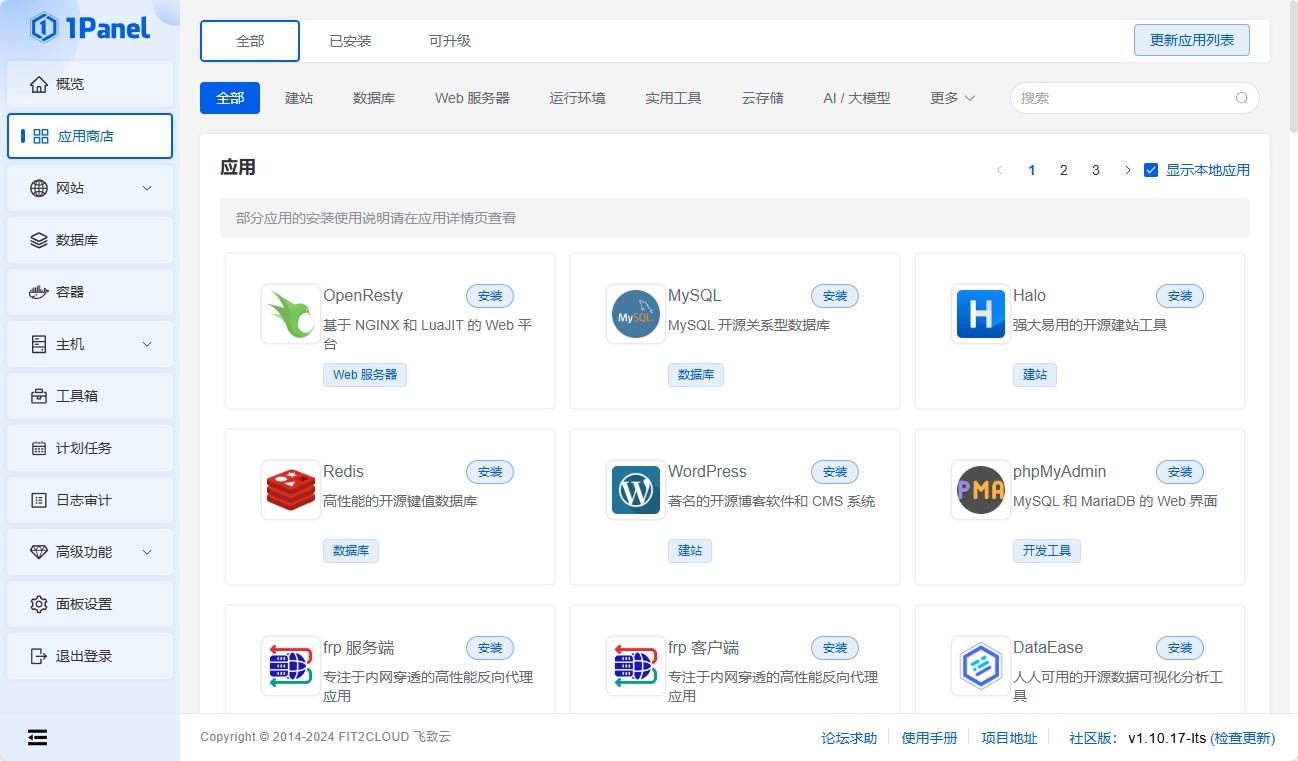Open the MySQL app icon
Screen dimensions: 1298x761
click(x=636, y=314)
